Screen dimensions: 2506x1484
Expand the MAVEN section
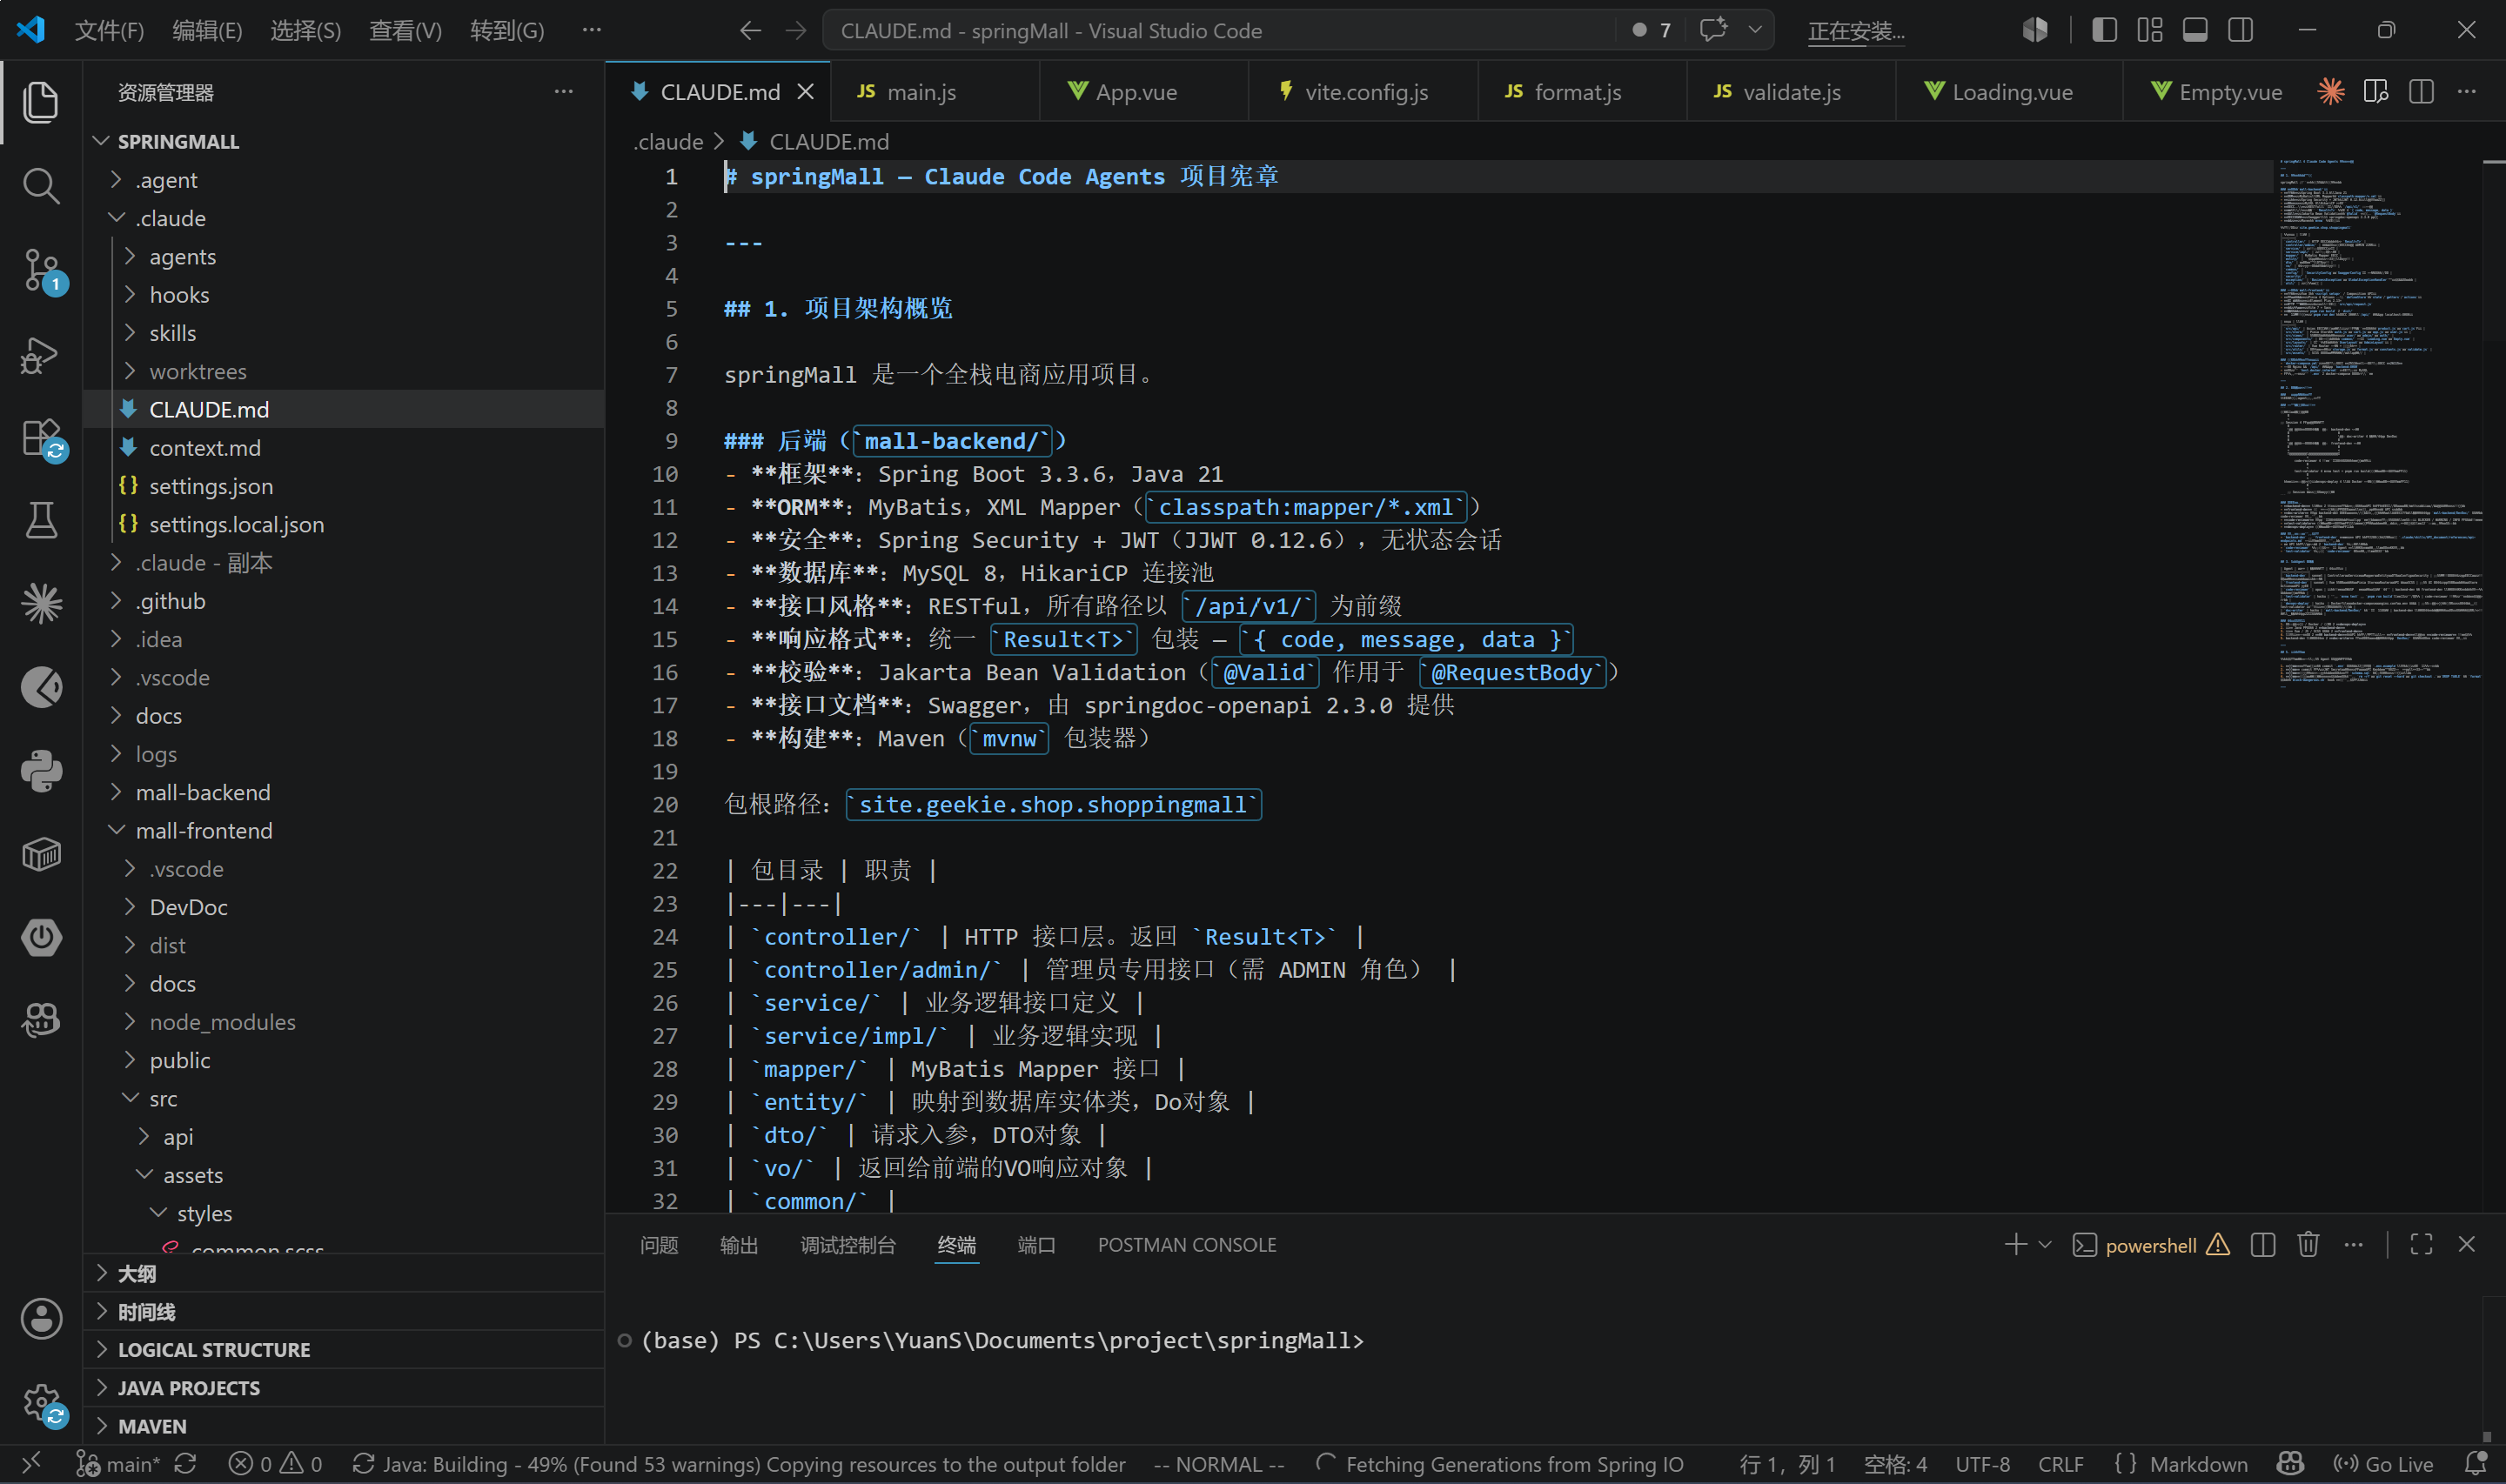(x=345, y=1426)
